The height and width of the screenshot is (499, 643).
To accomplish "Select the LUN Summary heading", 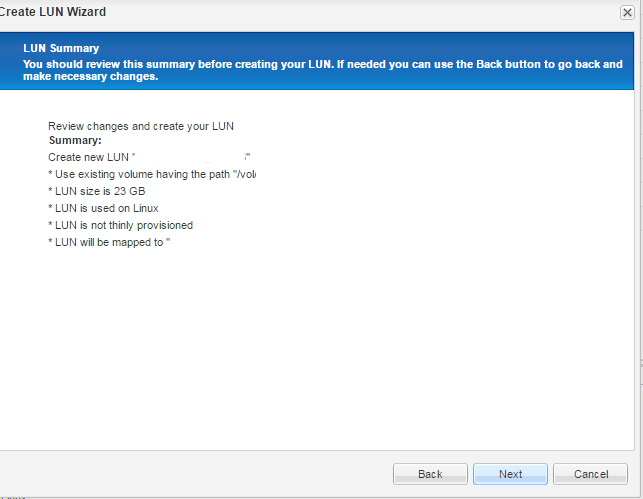I will [61, 48].
